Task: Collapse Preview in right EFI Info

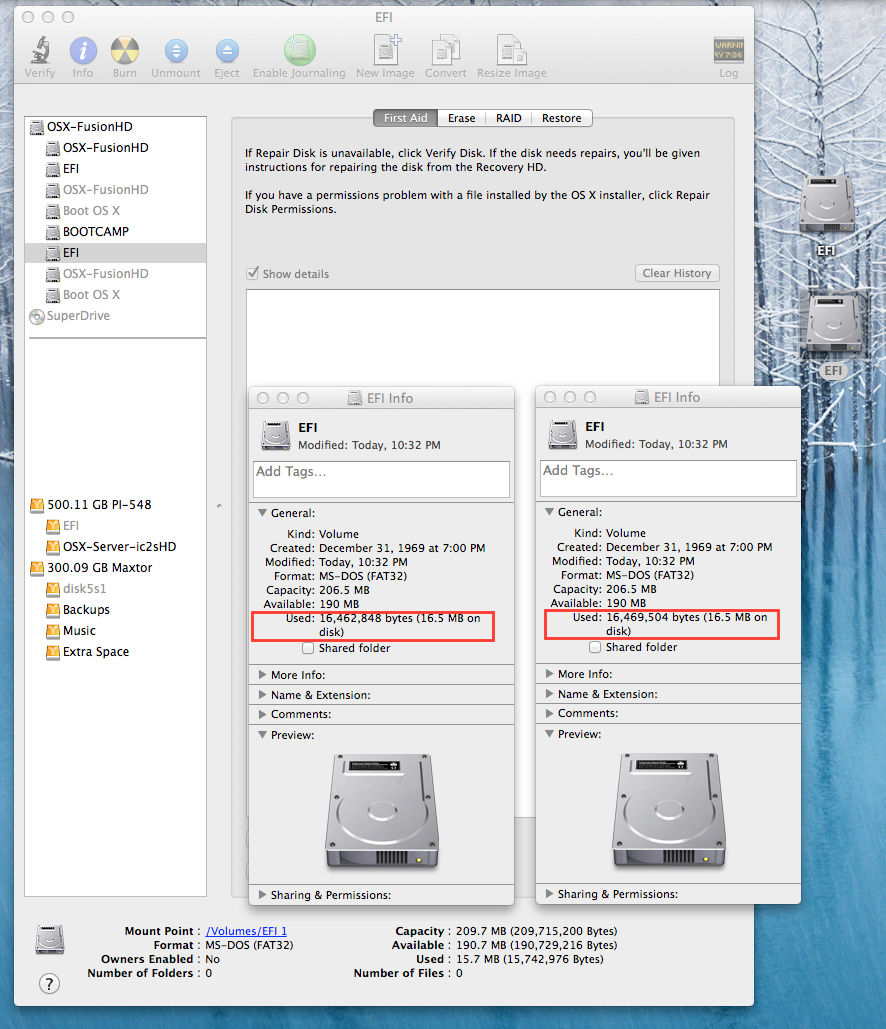Action: click(549, 734)
